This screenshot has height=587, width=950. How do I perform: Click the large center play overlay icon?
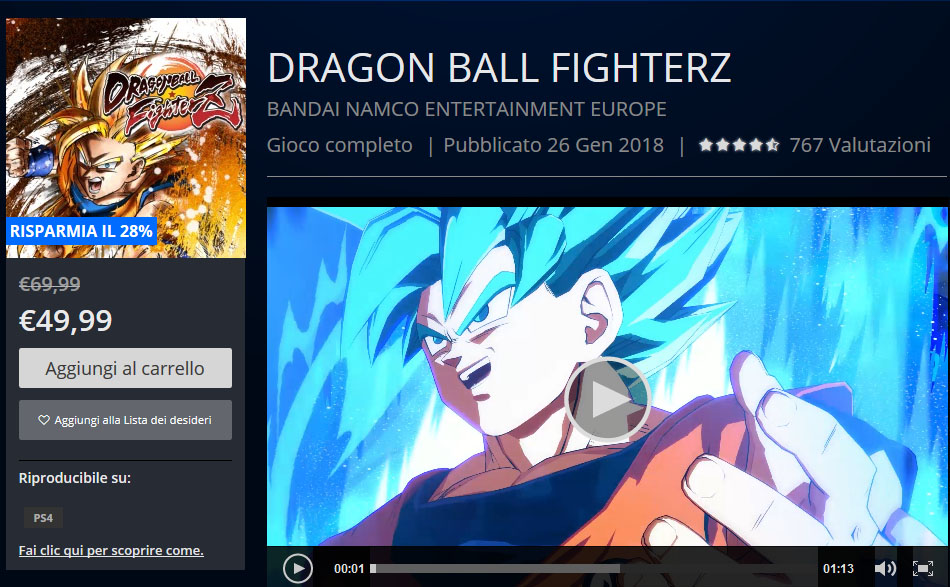tap(608, 400)
